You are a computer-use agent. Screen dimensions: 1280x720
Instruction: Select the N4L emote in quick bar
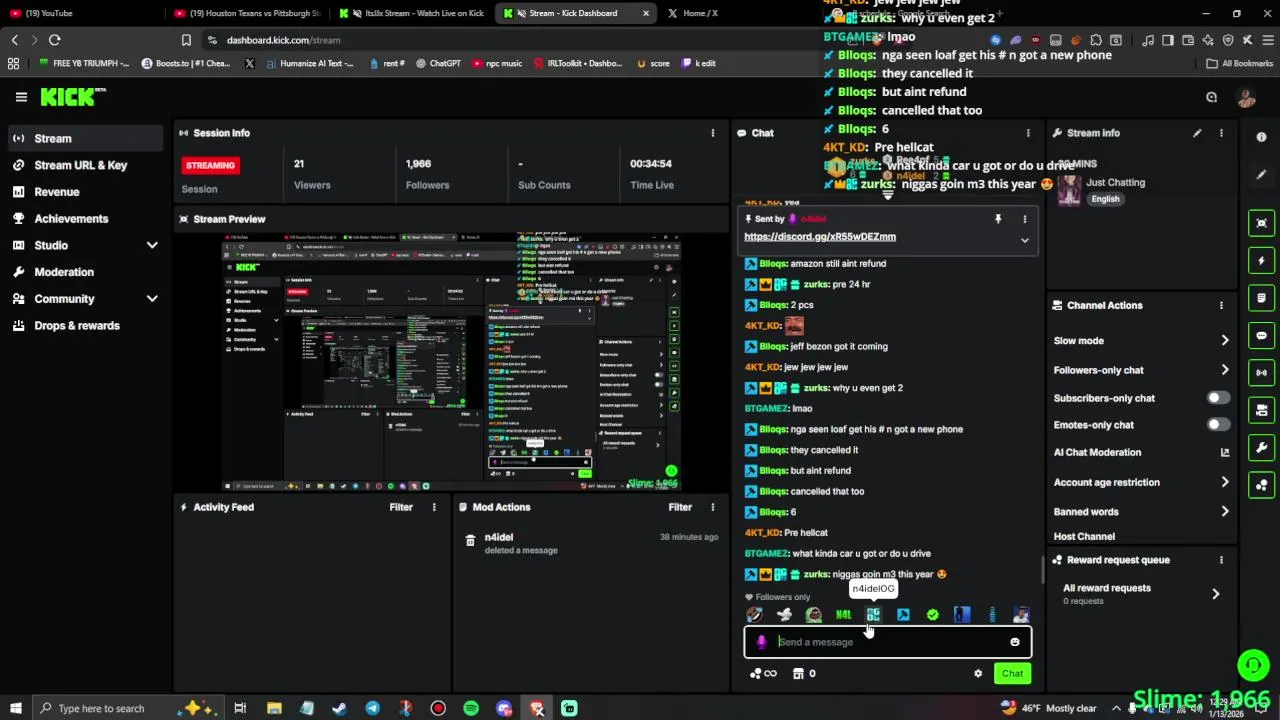pyautogui.click(x=844, y=615)
